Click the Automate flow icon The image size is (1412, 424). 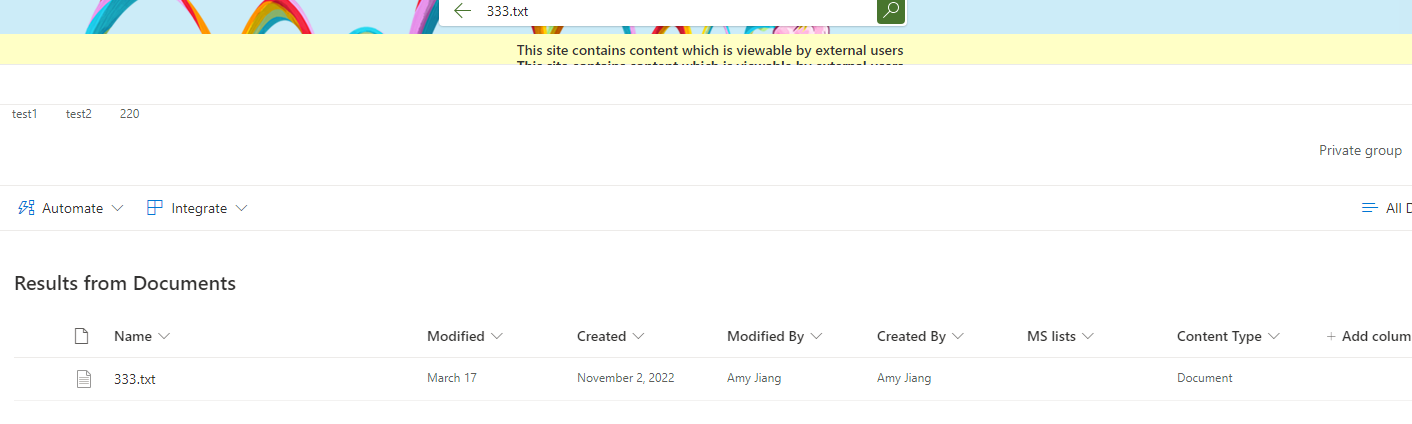click(x=27, y=208)
